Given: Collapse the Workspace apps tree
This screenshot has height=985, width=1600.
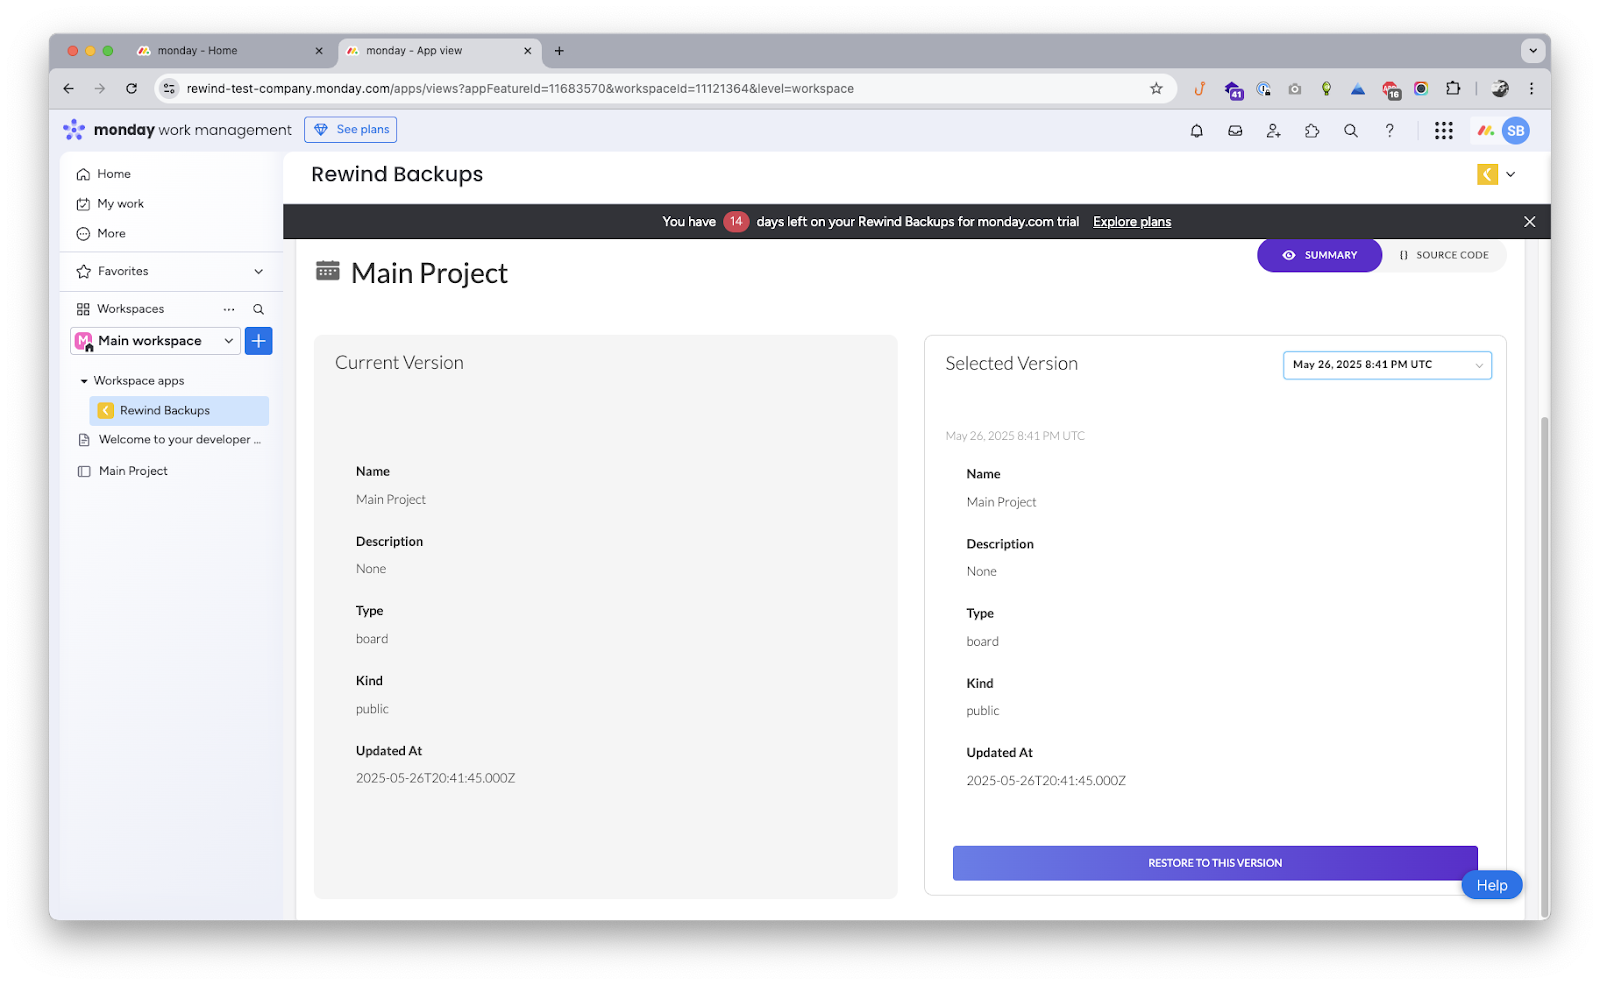Looking at the screenshot, I should 84,381.
